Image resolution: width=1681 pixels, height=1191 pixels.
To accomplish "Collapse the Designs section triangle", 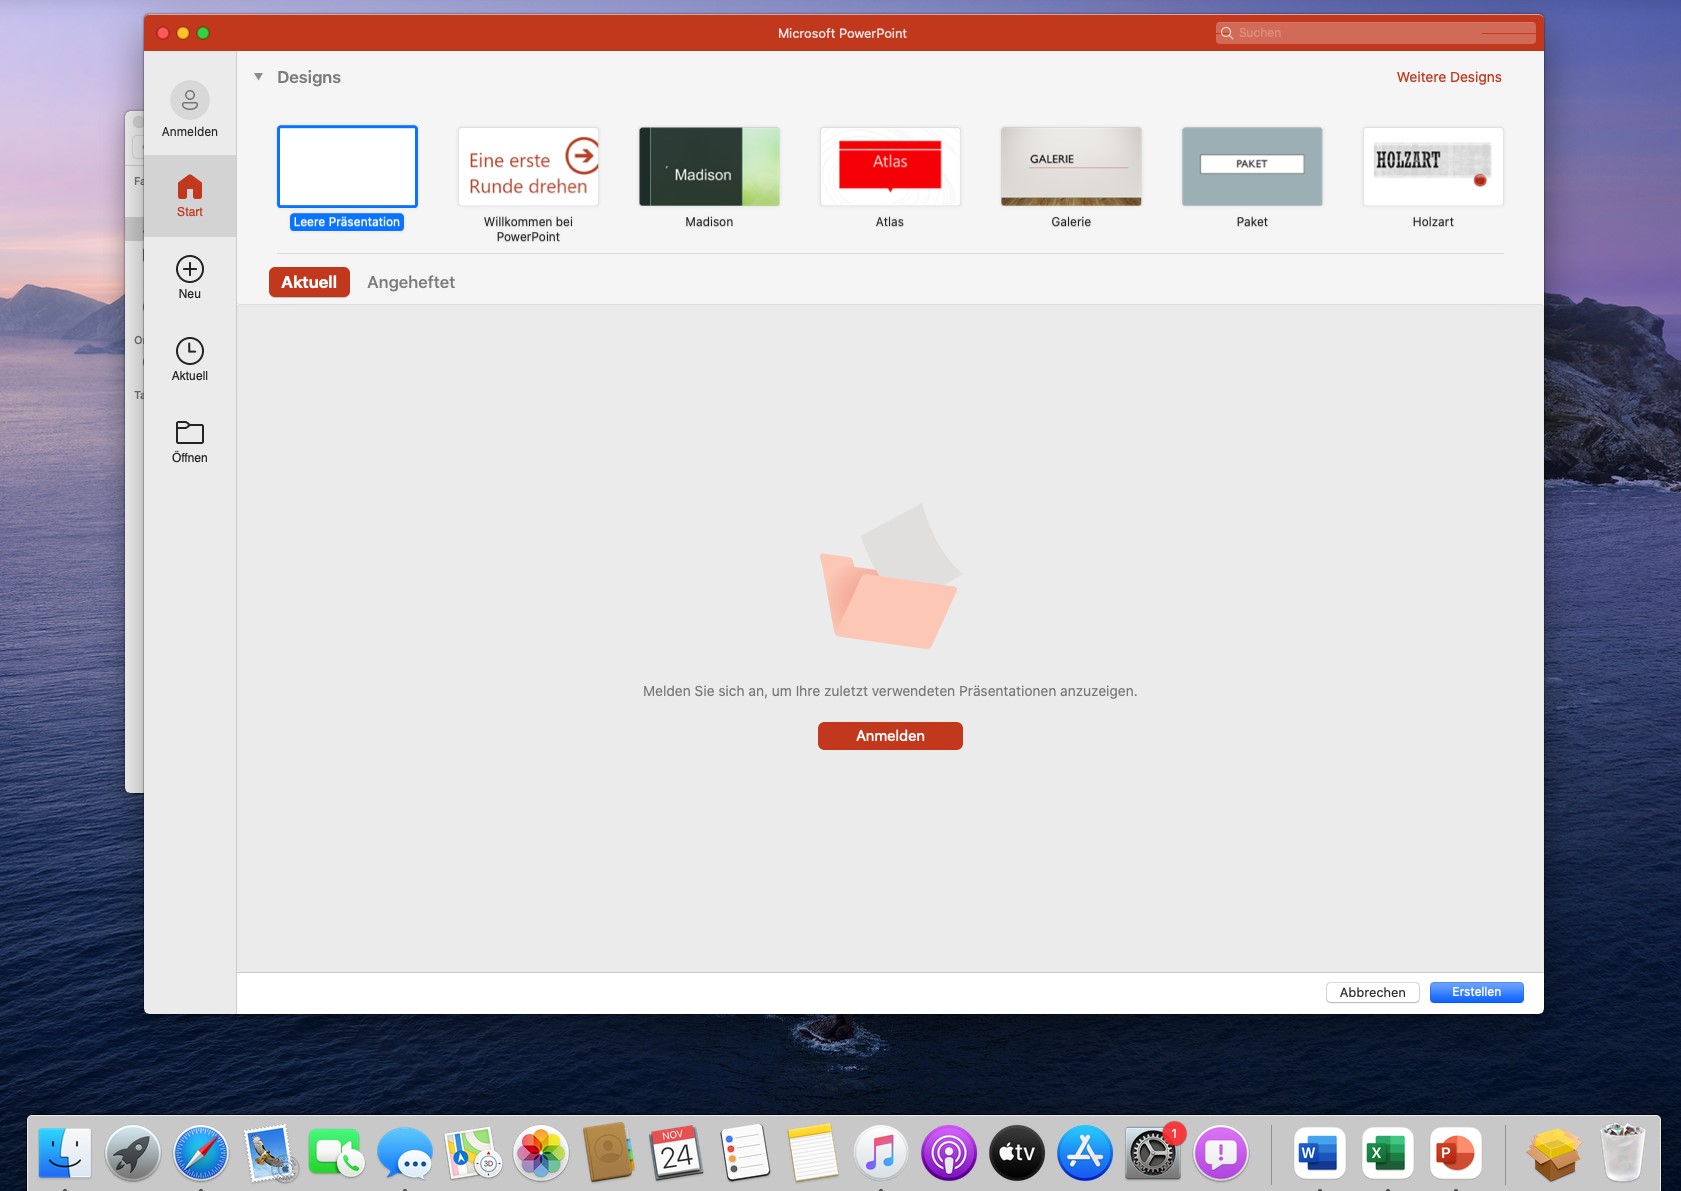I will click(x=259, y=77).
